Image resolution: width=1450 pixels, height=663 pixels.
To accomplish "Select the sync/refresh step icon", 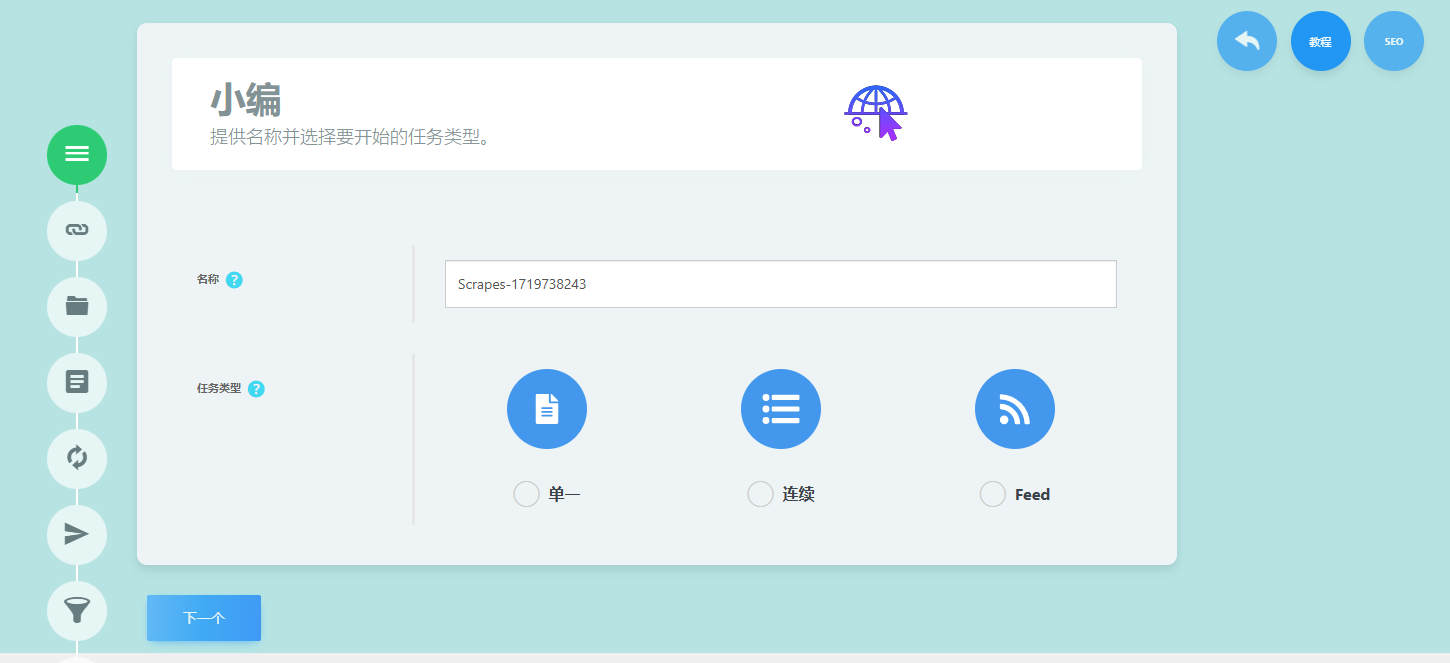I will pos(77,459).
